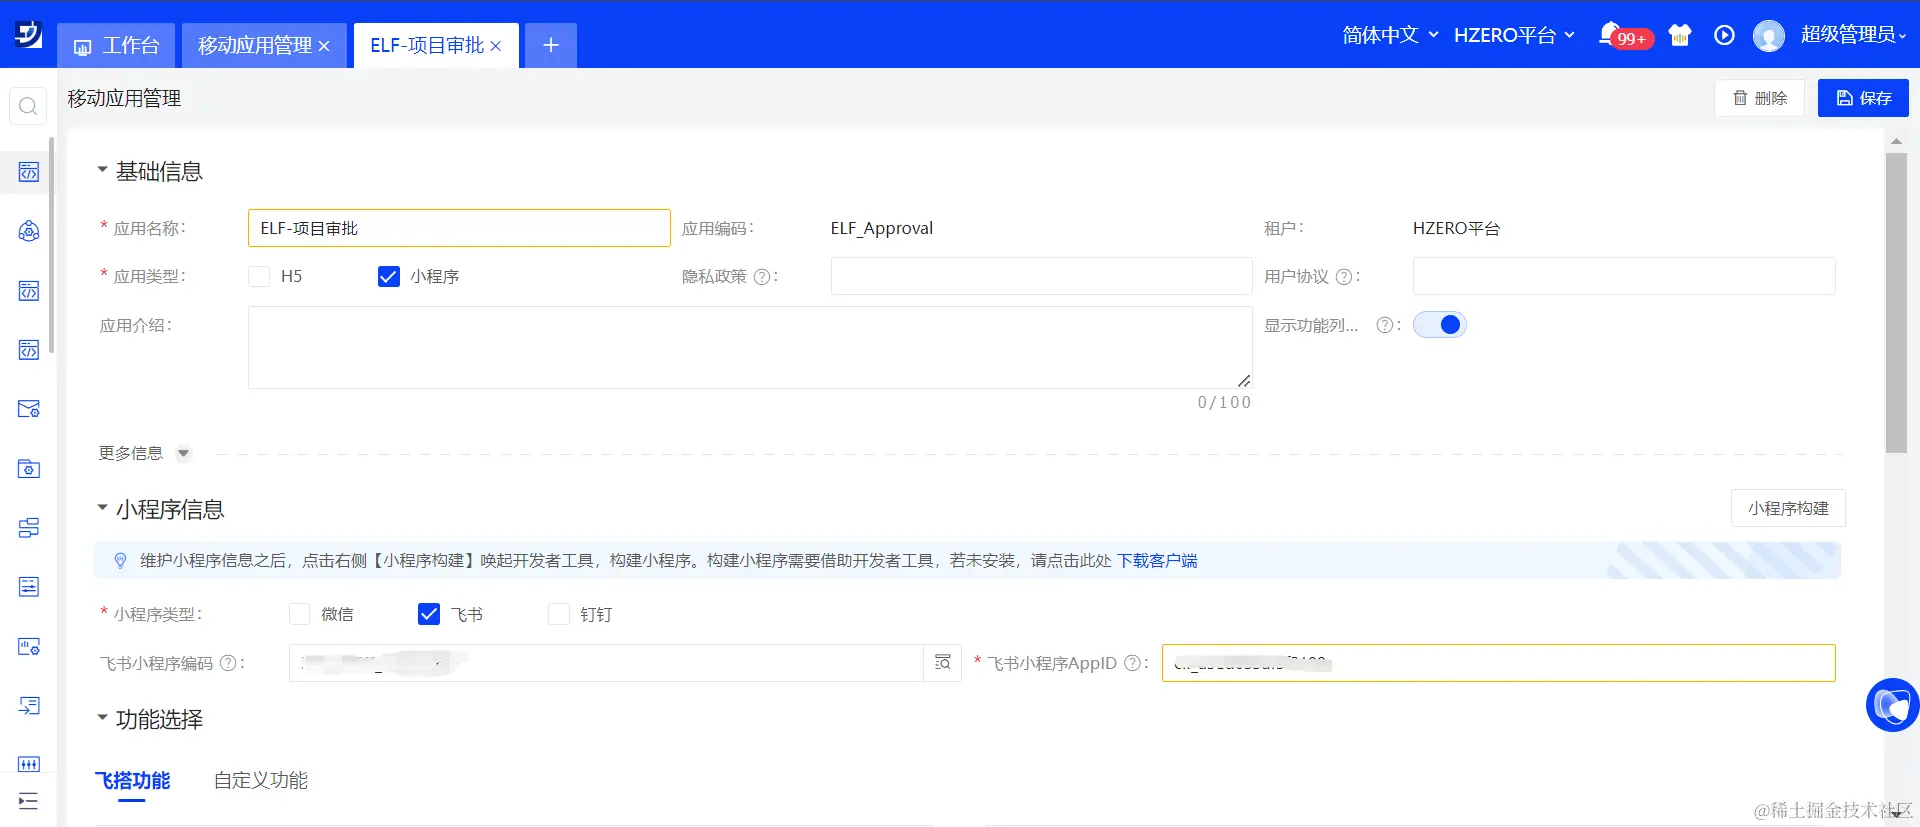Click help icon next to 隐私政策
1920x827 pixels.
(x=762, y=277)
